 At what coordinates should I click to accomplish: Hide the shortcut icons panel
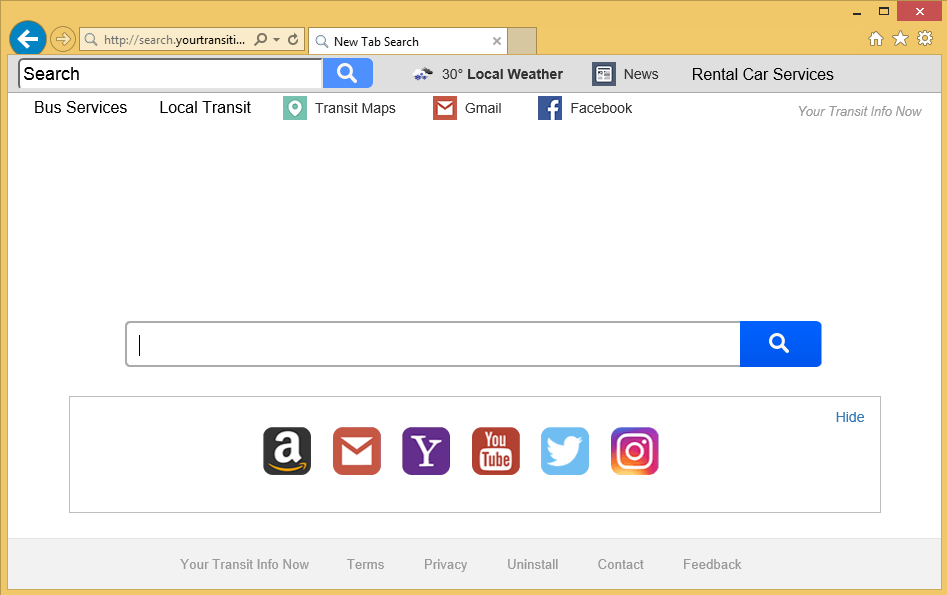coord(850,417)
